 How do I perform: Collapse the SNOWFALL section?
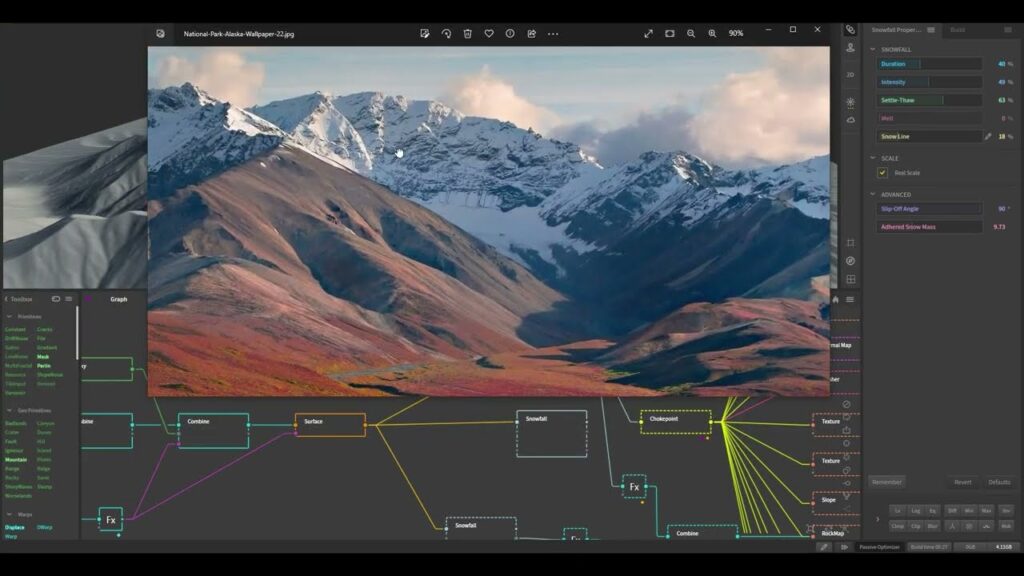[x=872, y=49]
